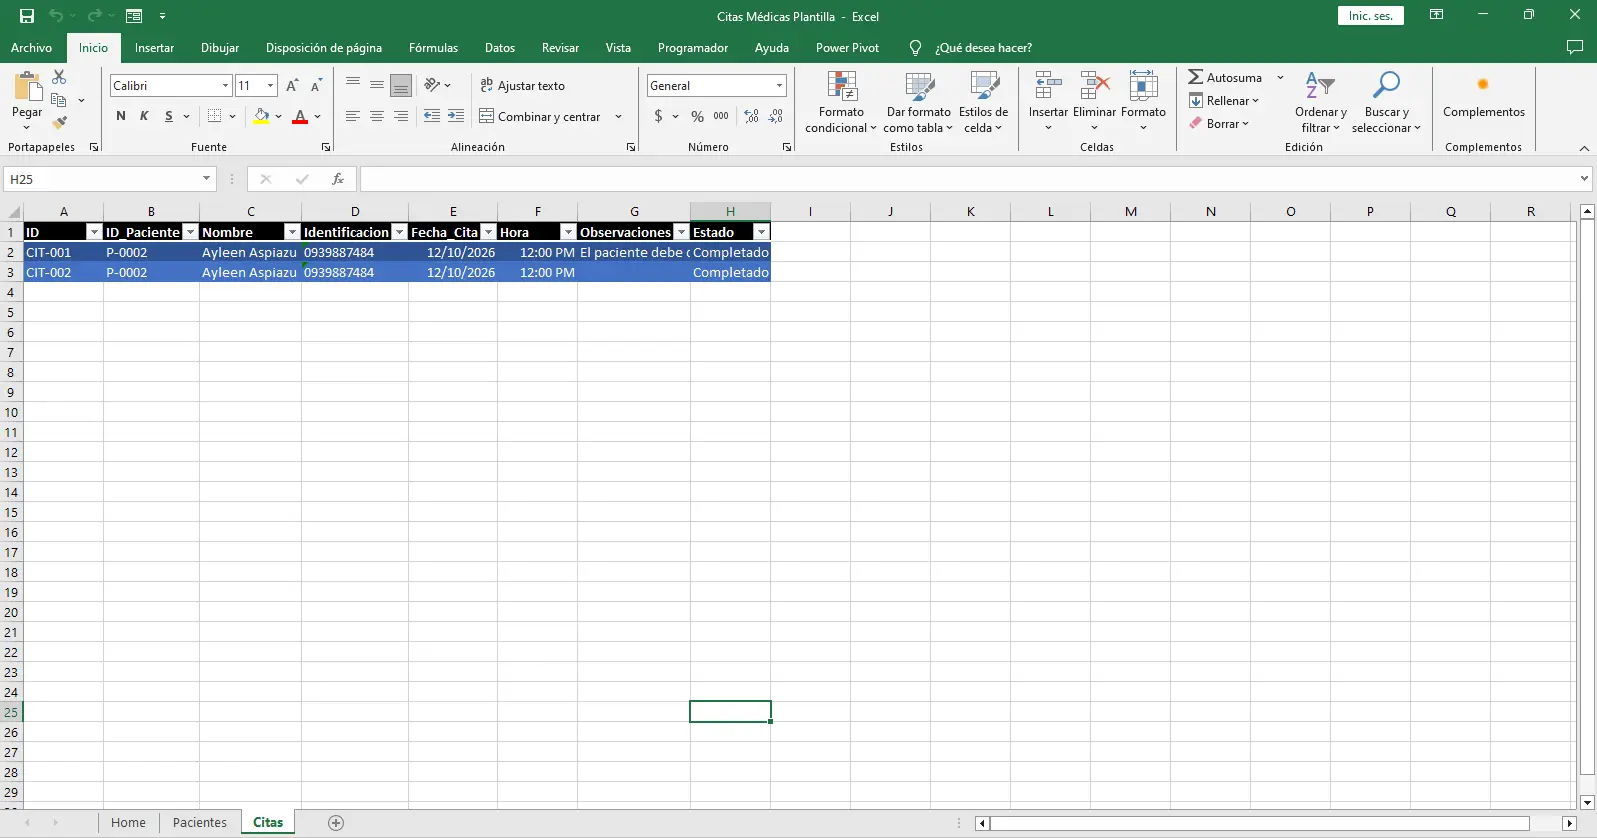The width and height of the screenshot is (1597, 838).
Task: Open the font name Calibri dropdown
Action: pyautogui.click(x=225, y=86)
